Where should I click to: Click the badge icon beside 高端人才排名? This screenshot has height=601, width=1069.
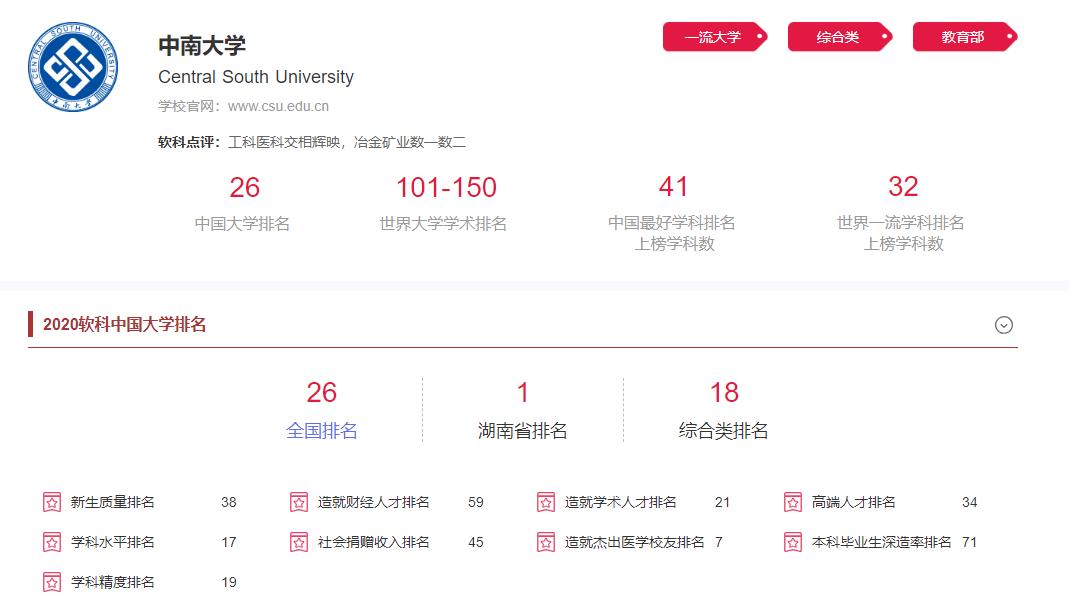793,502
